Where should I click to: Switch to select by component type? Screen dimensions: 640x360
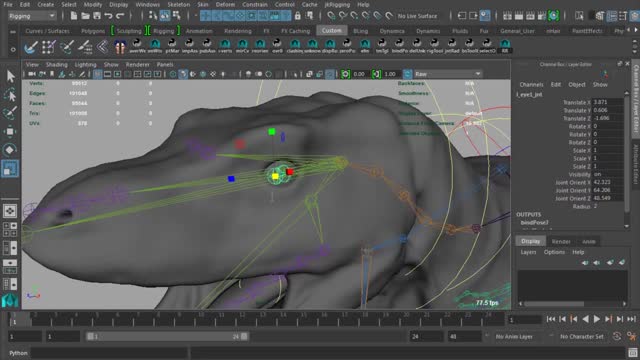[177, 16]
